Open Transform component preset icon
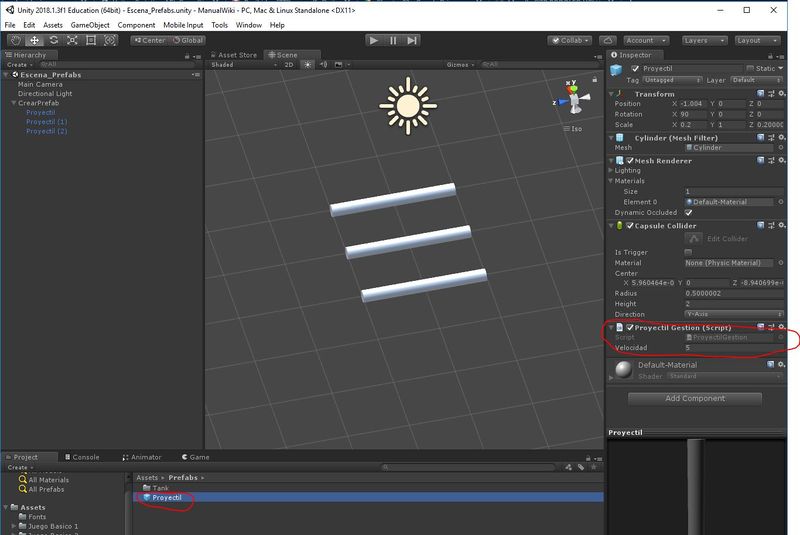Image resolution: width=800 pixels, height=535 pixels. coord(771,94)
